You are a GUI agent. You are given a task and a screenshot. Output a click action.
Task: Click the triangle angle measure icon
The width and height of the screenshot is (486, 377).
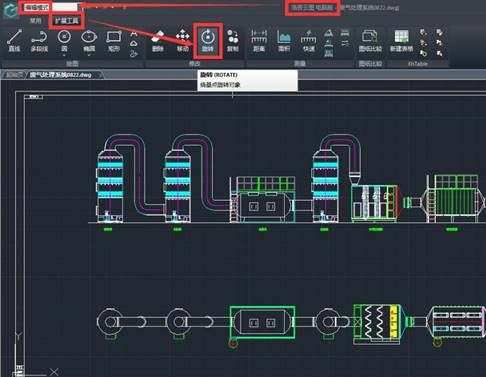tap(328, 33)
